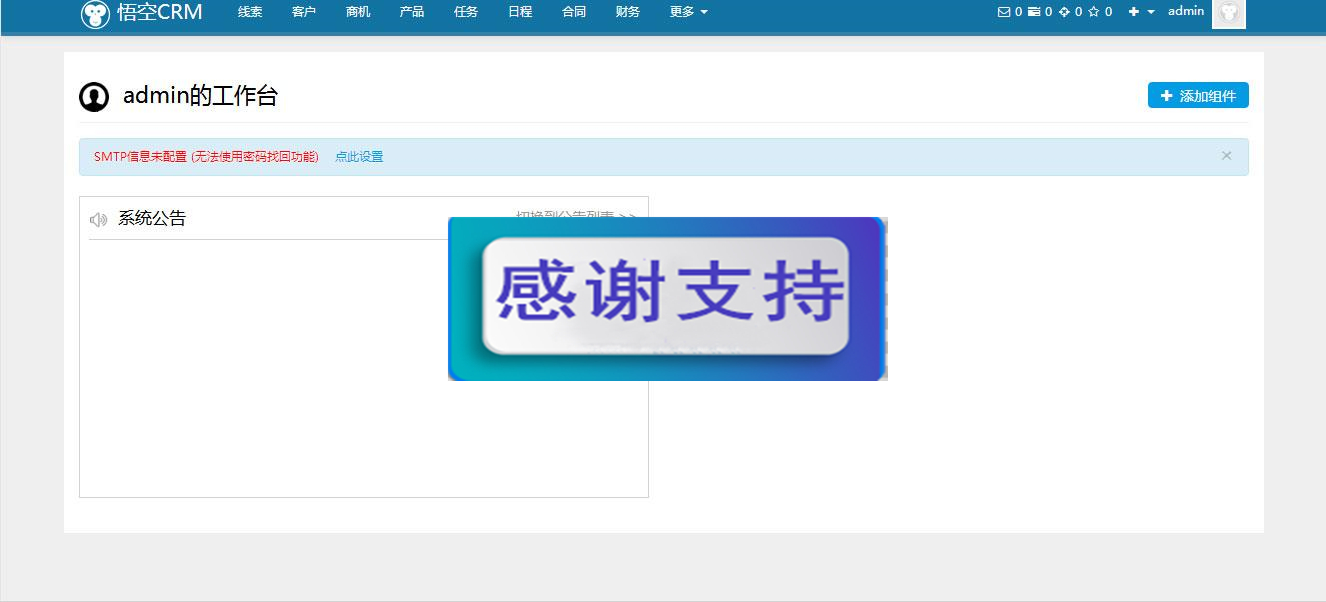The height and width of the screenshot is (602, 1326).
Task: Click the star favorites icon
Action: [x=1091, y=11]
